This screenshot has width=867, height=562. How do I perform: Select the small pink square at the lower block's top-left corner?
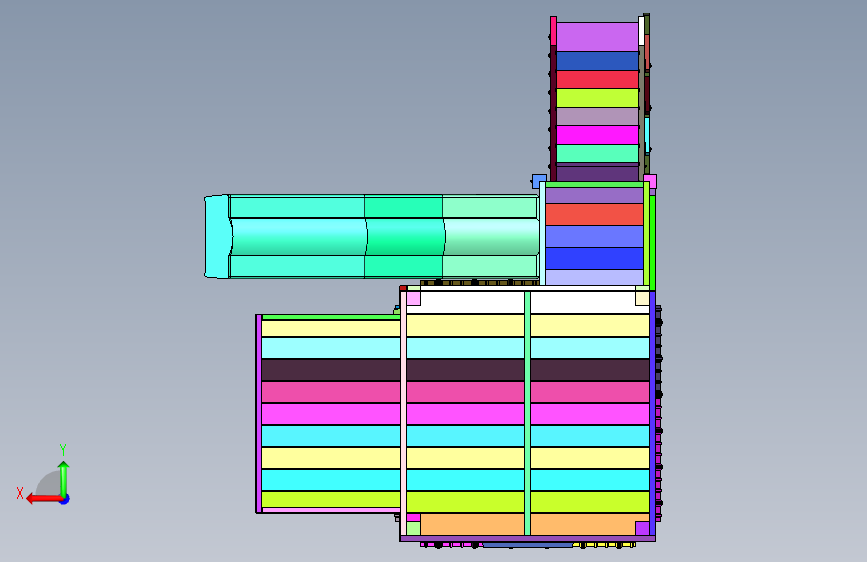pos(414,298)
